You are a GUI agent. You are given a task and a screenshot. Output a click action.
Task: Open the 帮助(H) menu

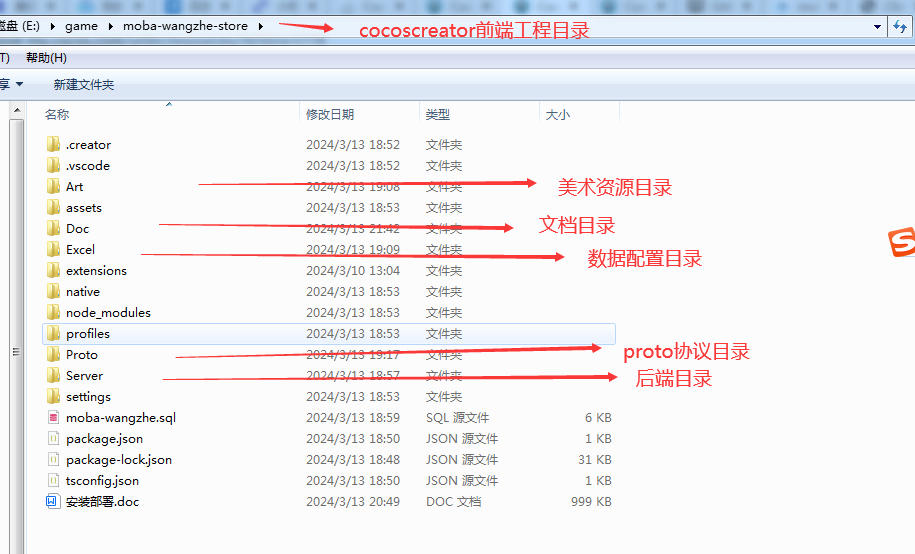coord(46,58)
